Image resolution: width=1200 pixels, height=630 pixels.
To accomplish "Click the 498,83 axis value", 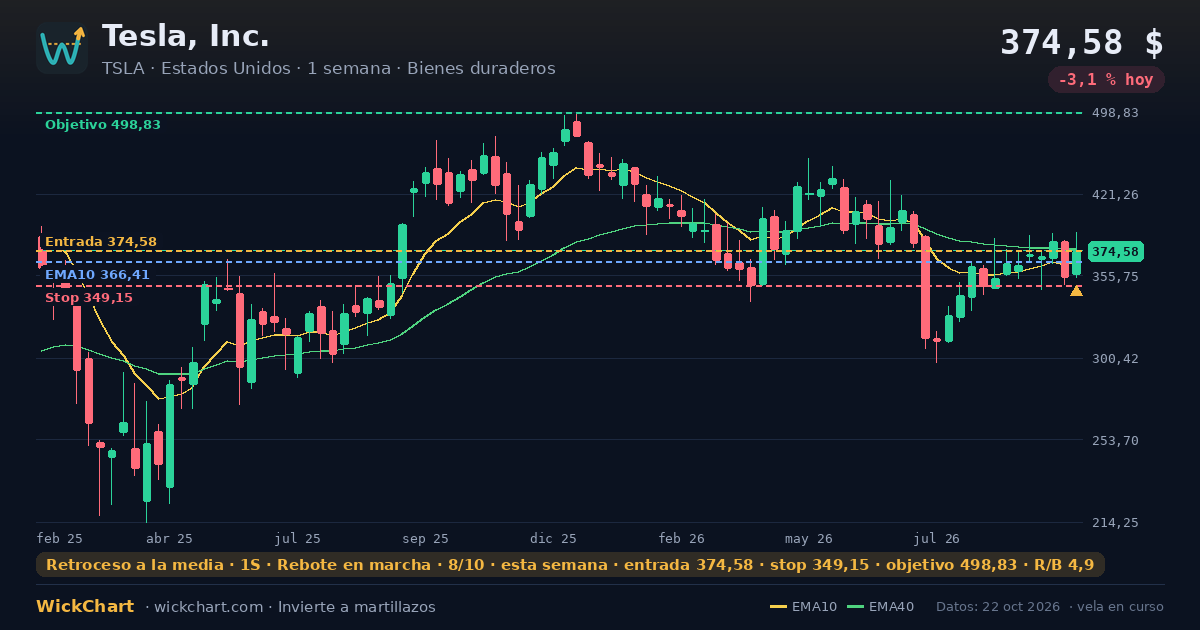I will coord(1116,113).
